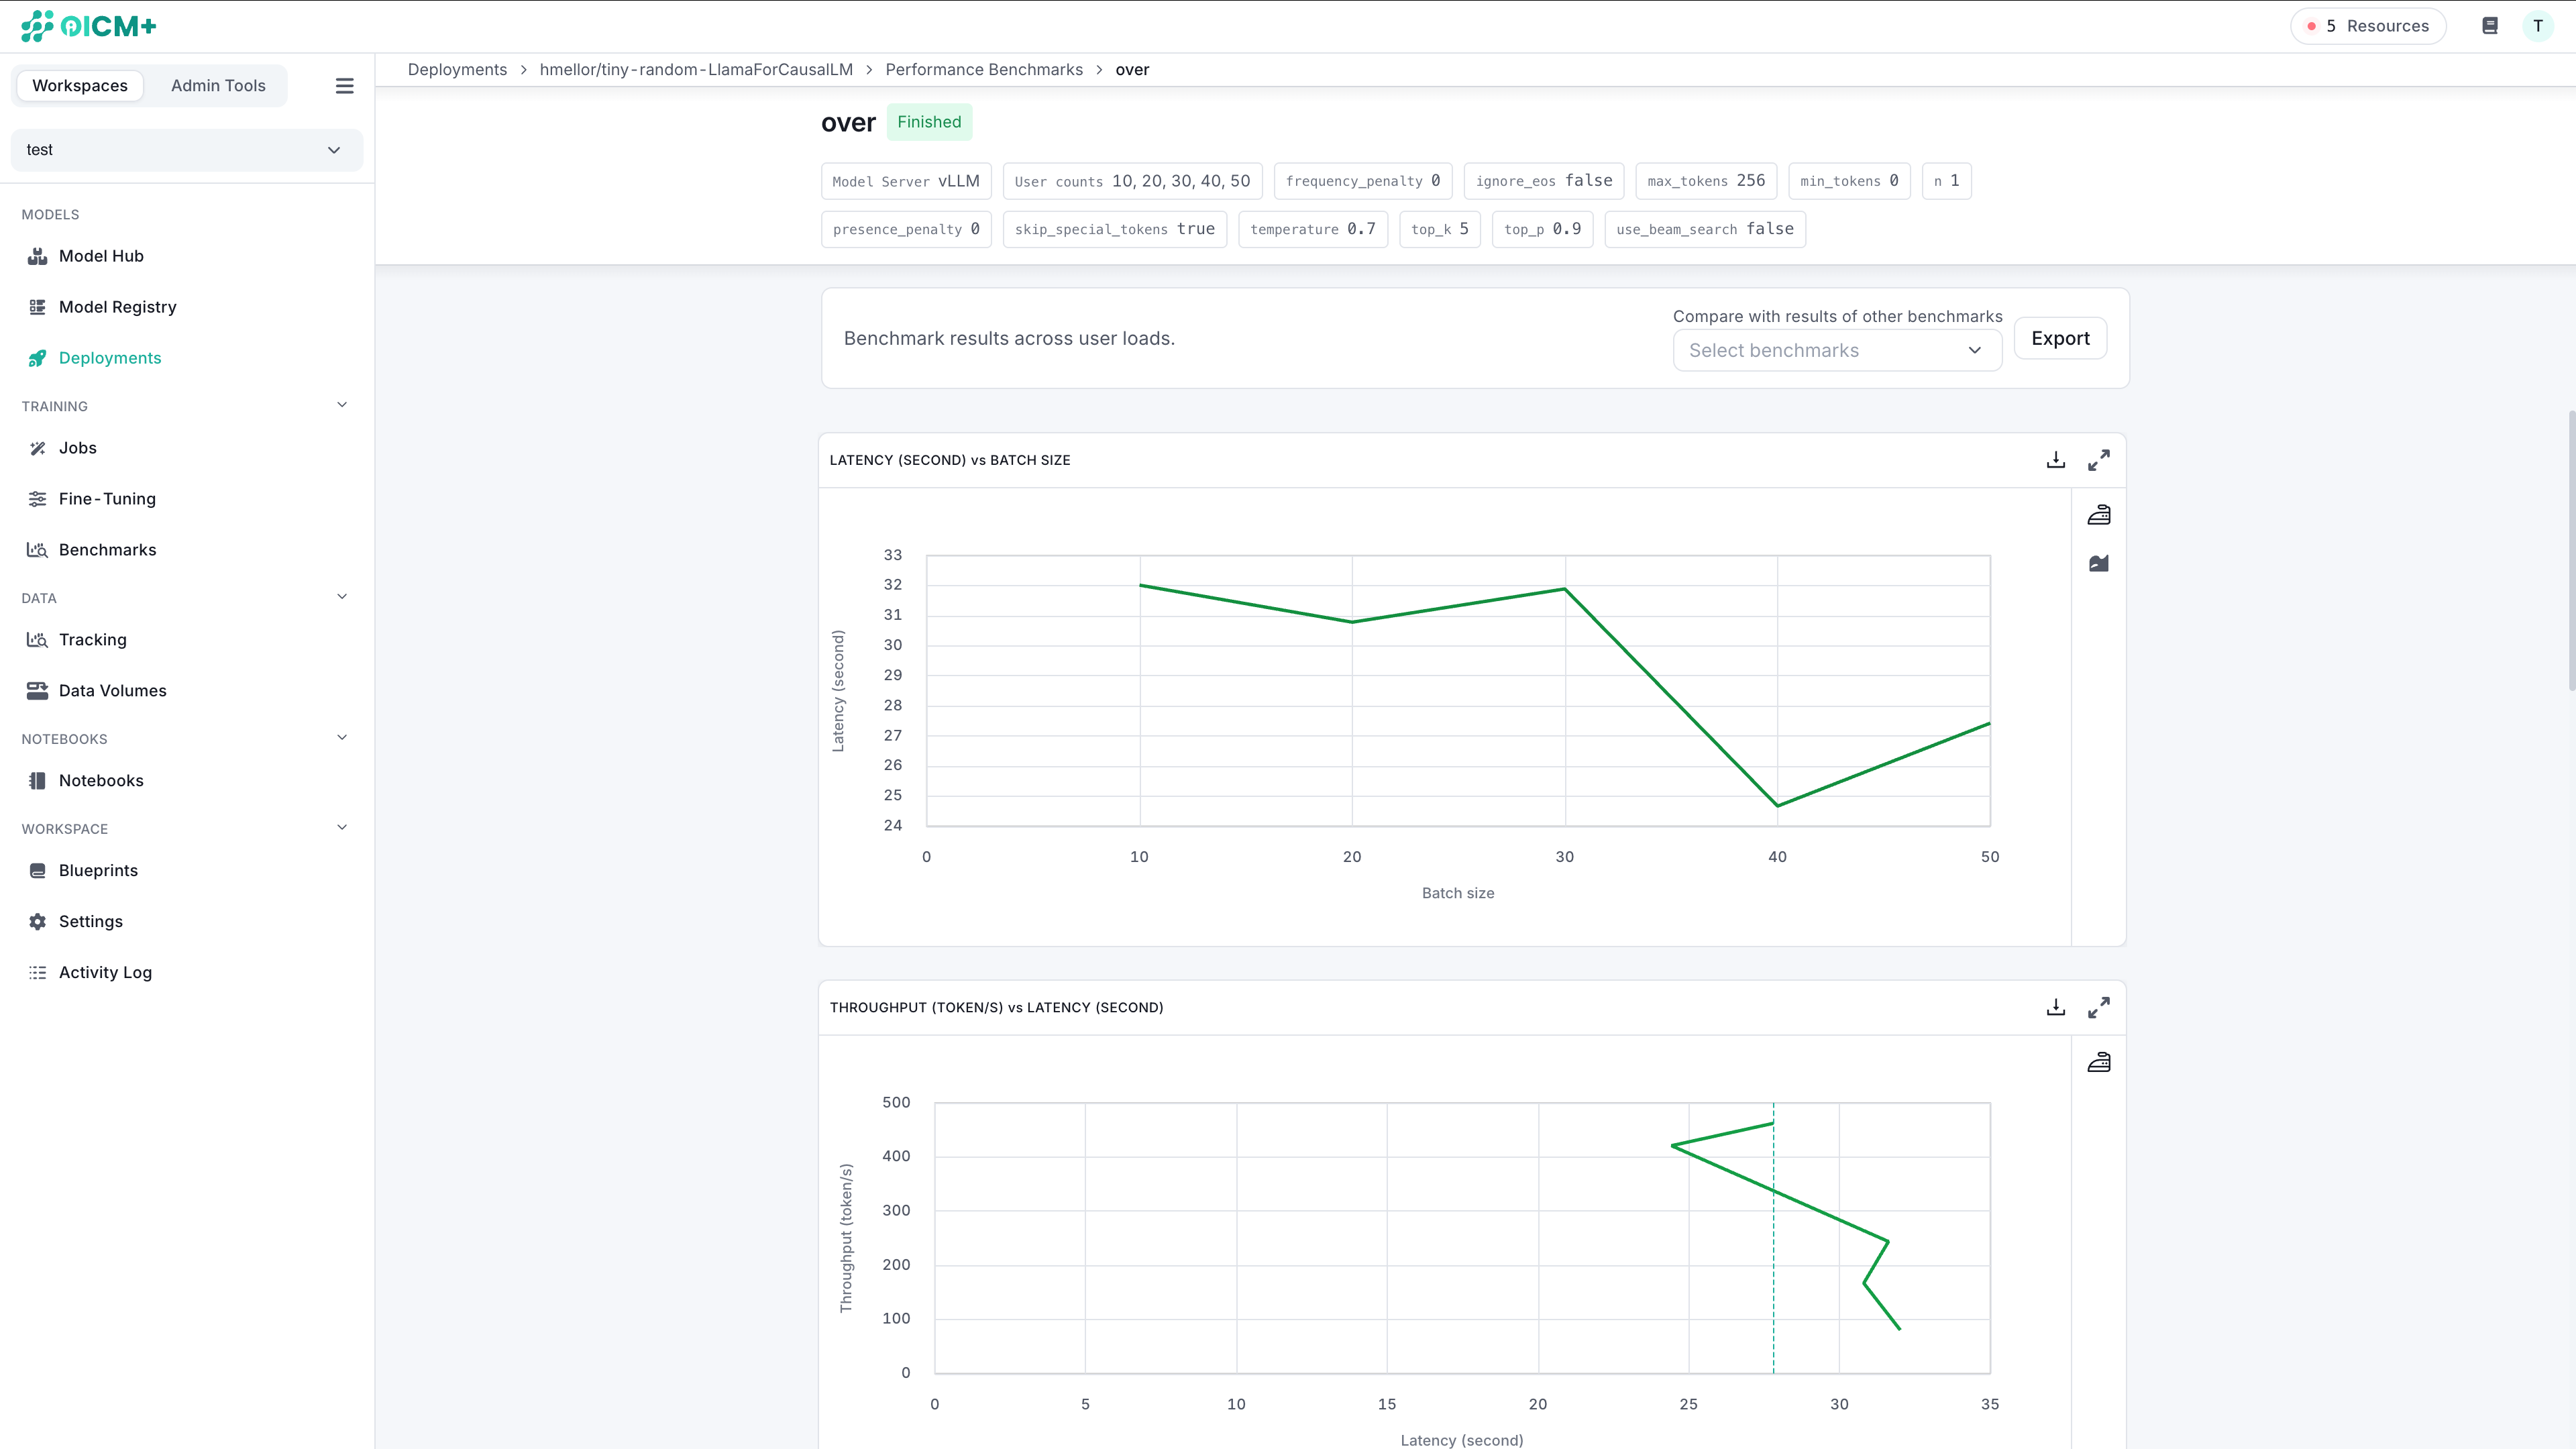This screenshot has width=2576, height=1449.
Task: Click the Export button
Action: pyautogui.click(x=2060, y=338)
